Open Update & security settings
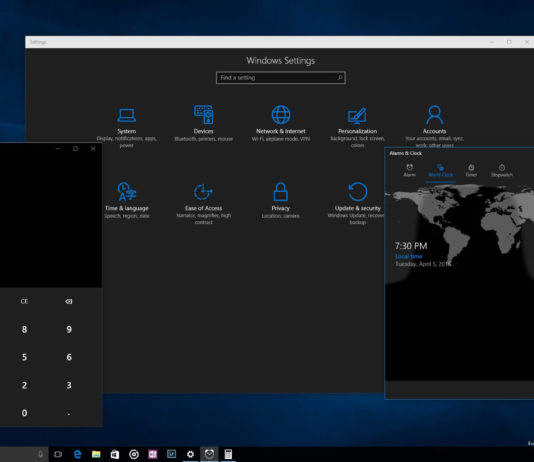 coord(357,204)
